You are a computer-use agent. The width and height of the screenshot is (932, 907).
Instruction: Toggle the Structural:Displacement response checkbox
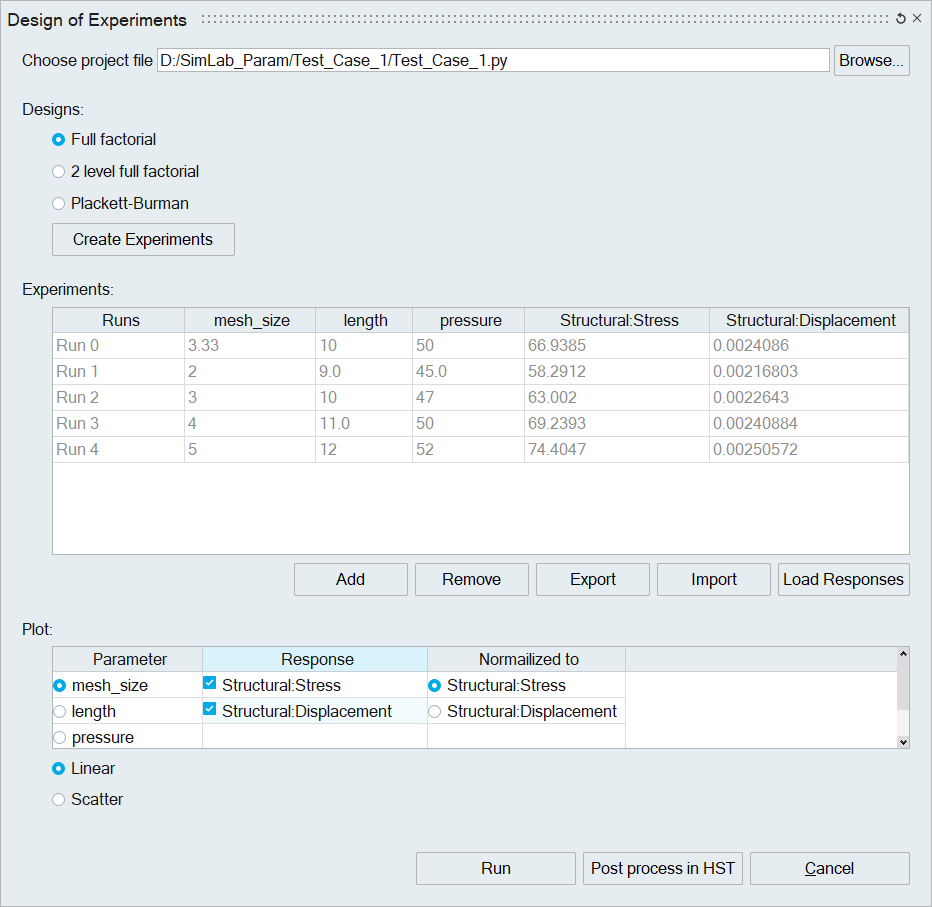[x=210, y=711]
